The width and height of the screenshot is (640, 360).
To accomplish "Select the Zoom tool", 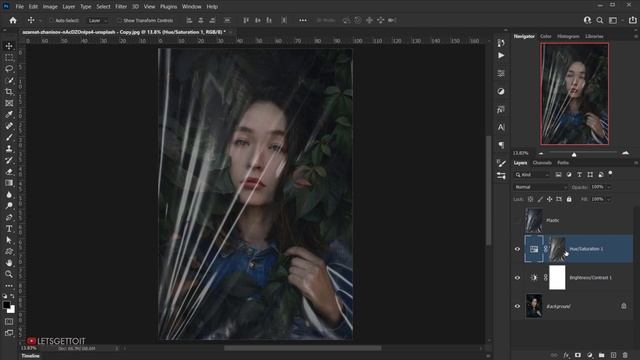I will tap(9, 274).
